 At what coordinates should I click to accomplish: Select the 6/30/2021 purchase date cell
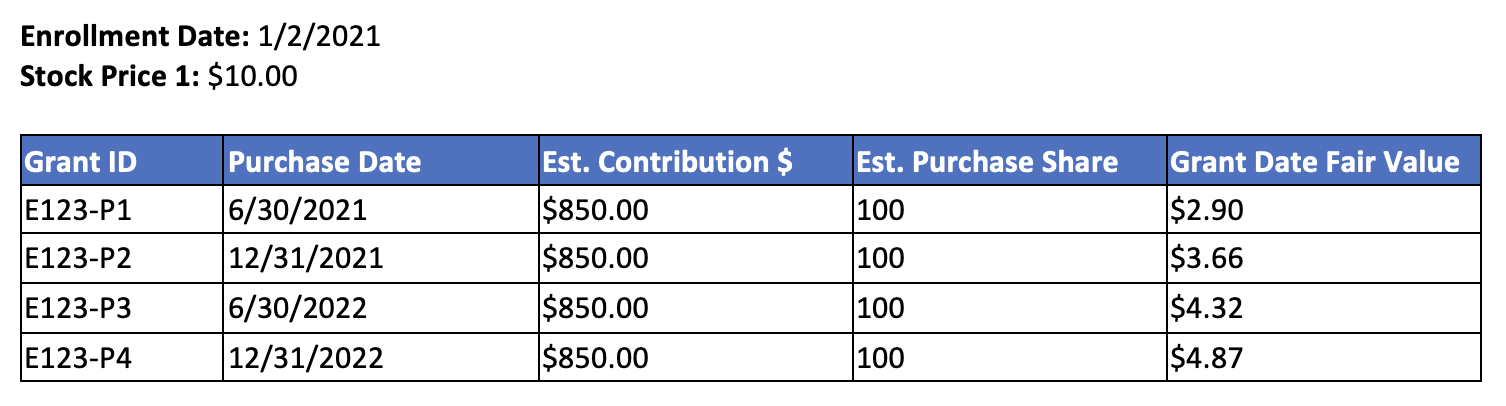pos(380,210)
